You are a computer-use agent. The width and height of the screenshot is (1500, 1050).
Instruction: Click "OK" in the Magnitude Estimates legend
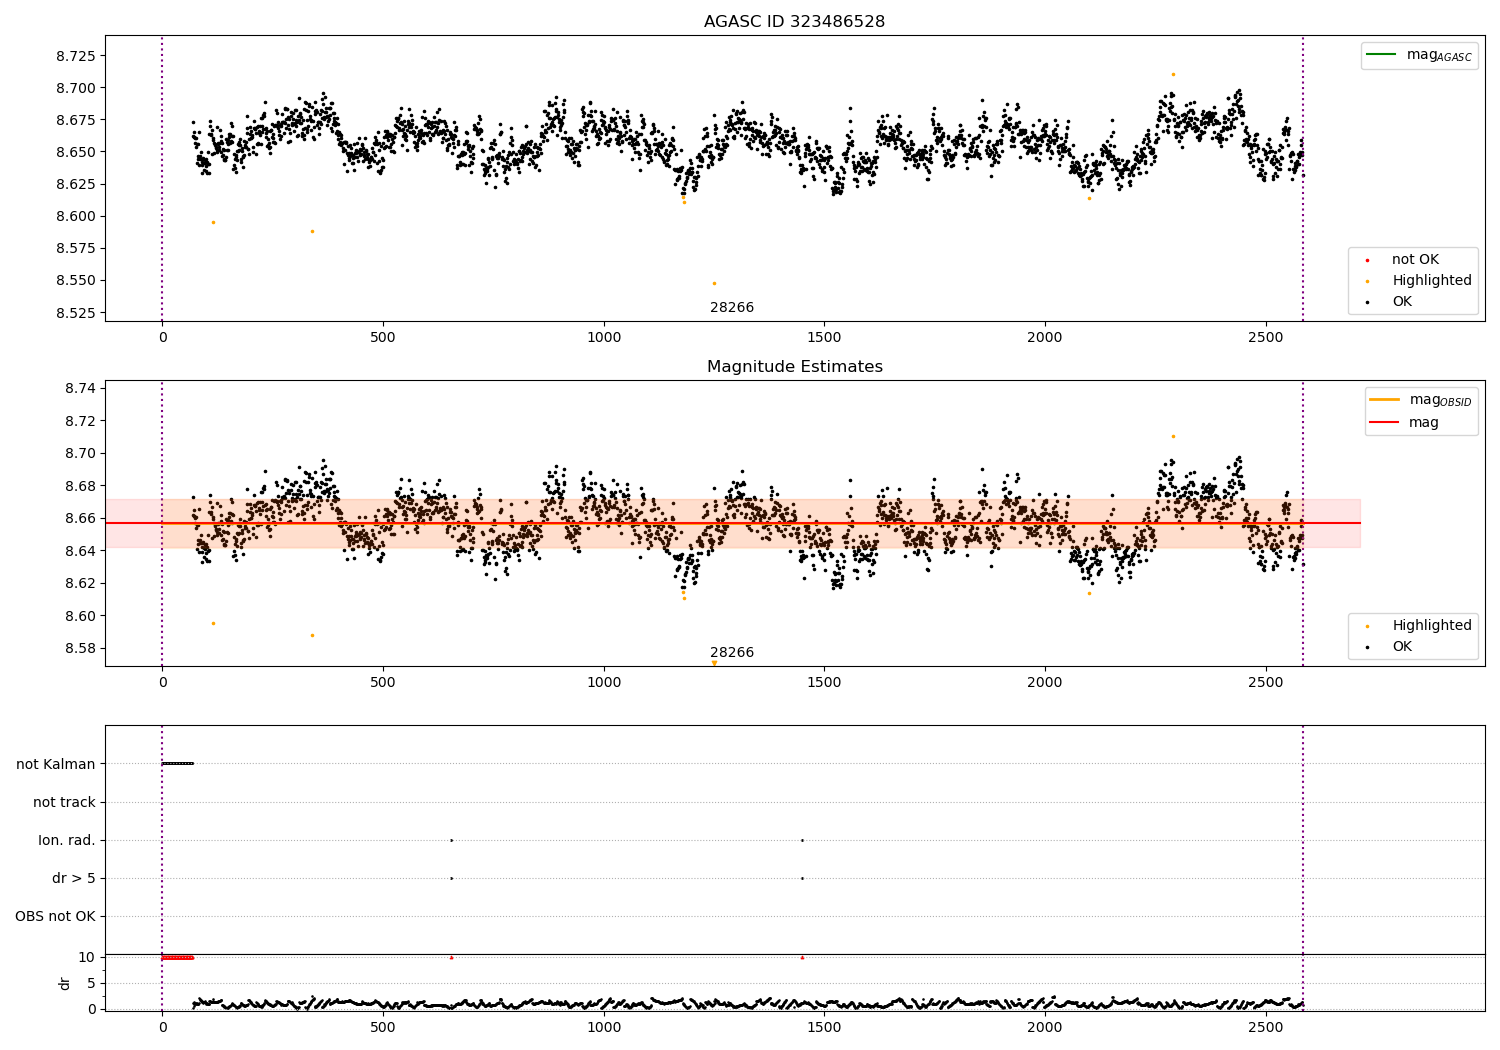(1402, 646)
